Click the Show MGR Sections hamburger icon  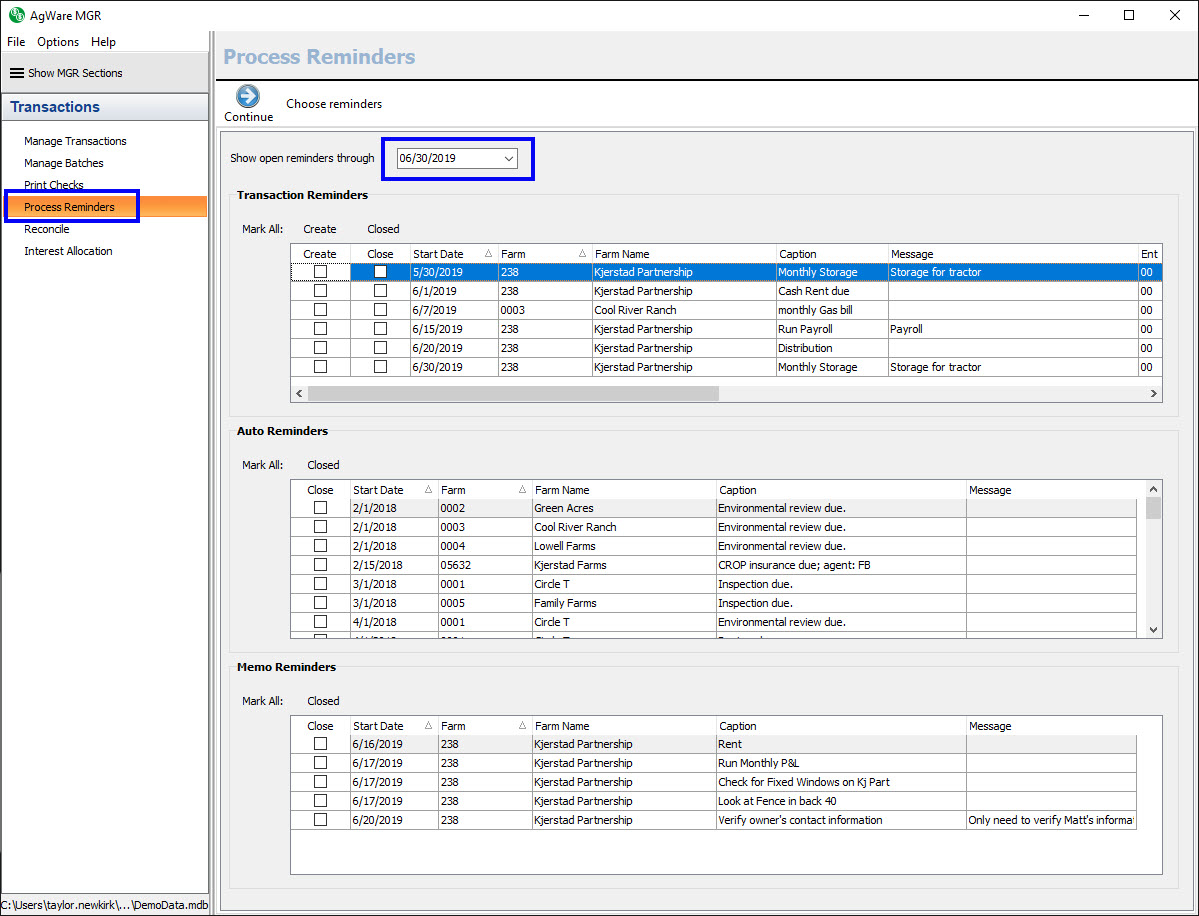(x=16, y=73)
